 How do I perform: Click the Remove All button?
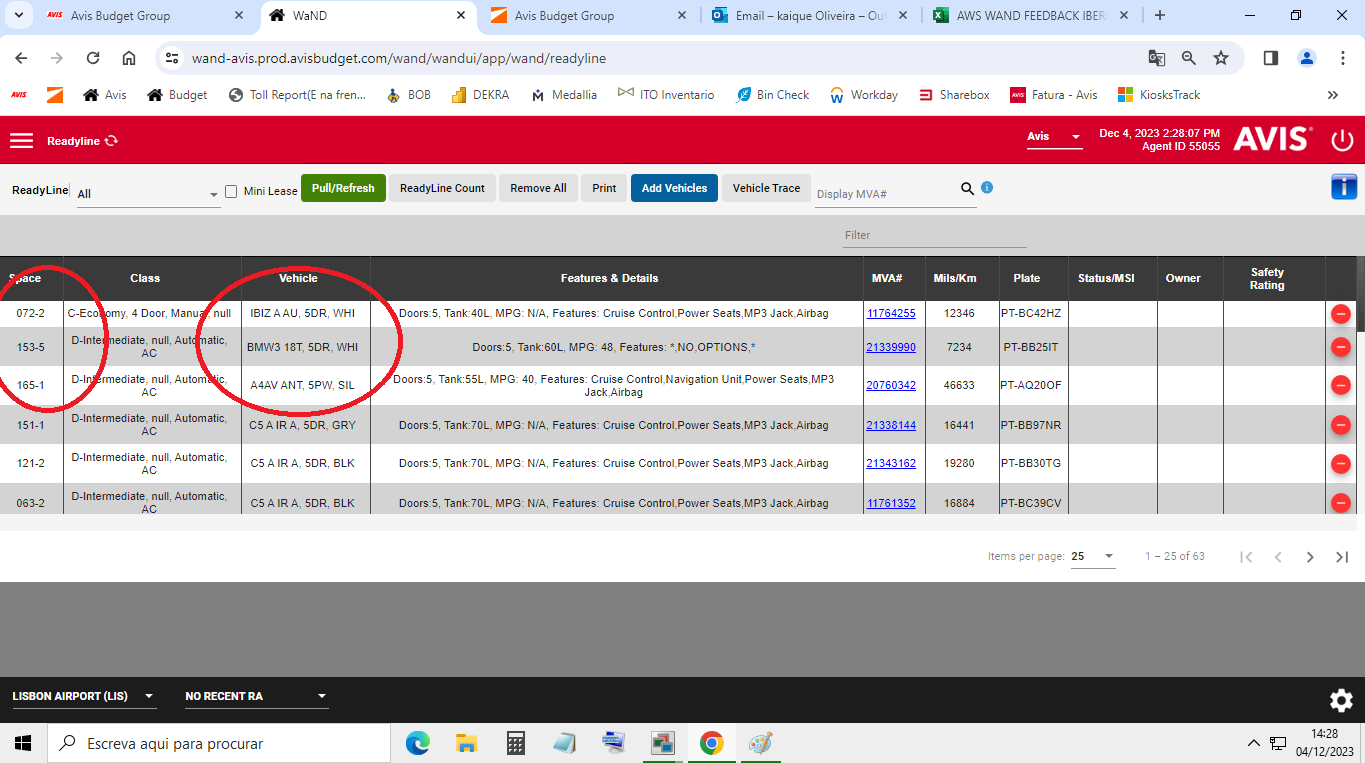pyautogui.click(x=538, y=188)
